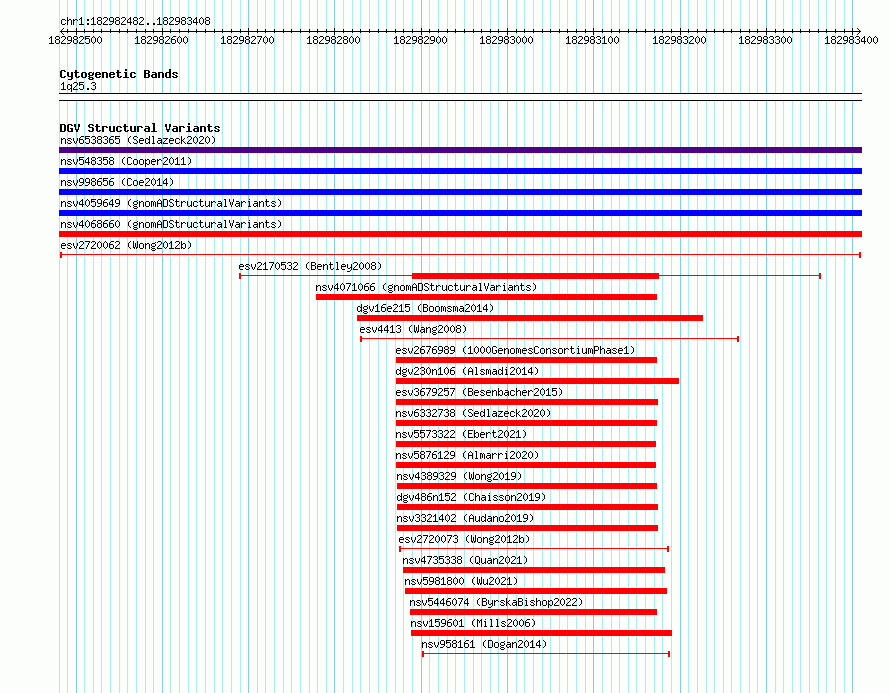This screenshot has height=693, width=890.
Task: Click the Cytogenetic Bands track title
Action: click(x=119, y=74)
